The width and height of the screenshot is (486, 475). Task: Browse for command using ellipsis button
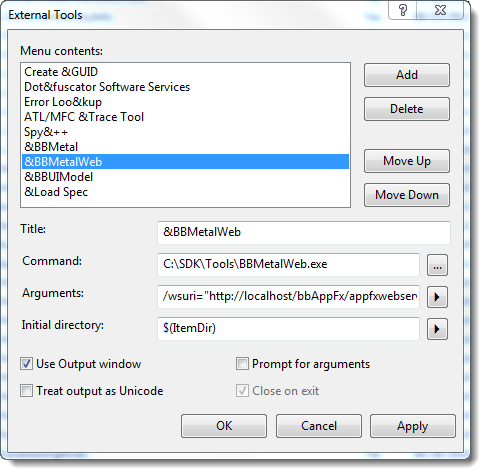tap(437, 265)
